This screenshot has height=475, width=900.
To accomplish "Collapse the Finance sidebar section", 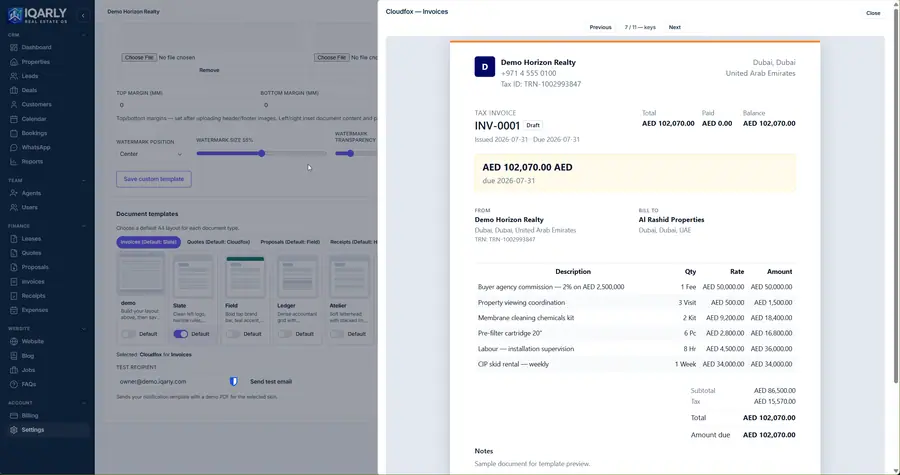I will [84, 226].
